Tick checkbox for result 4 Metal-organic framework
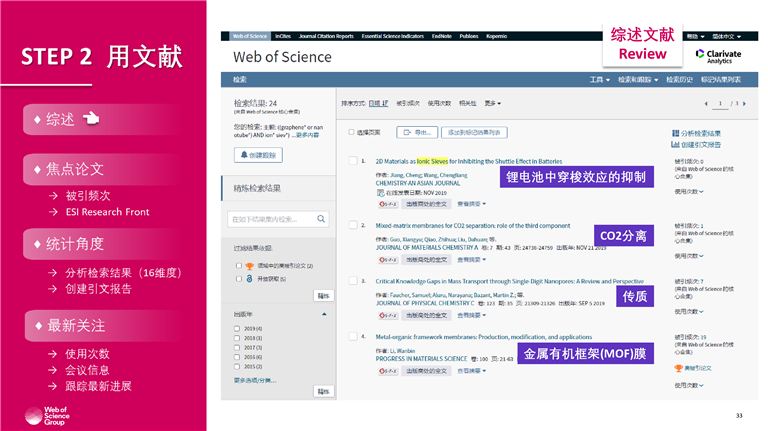The image size is (768, 431). 353,336
